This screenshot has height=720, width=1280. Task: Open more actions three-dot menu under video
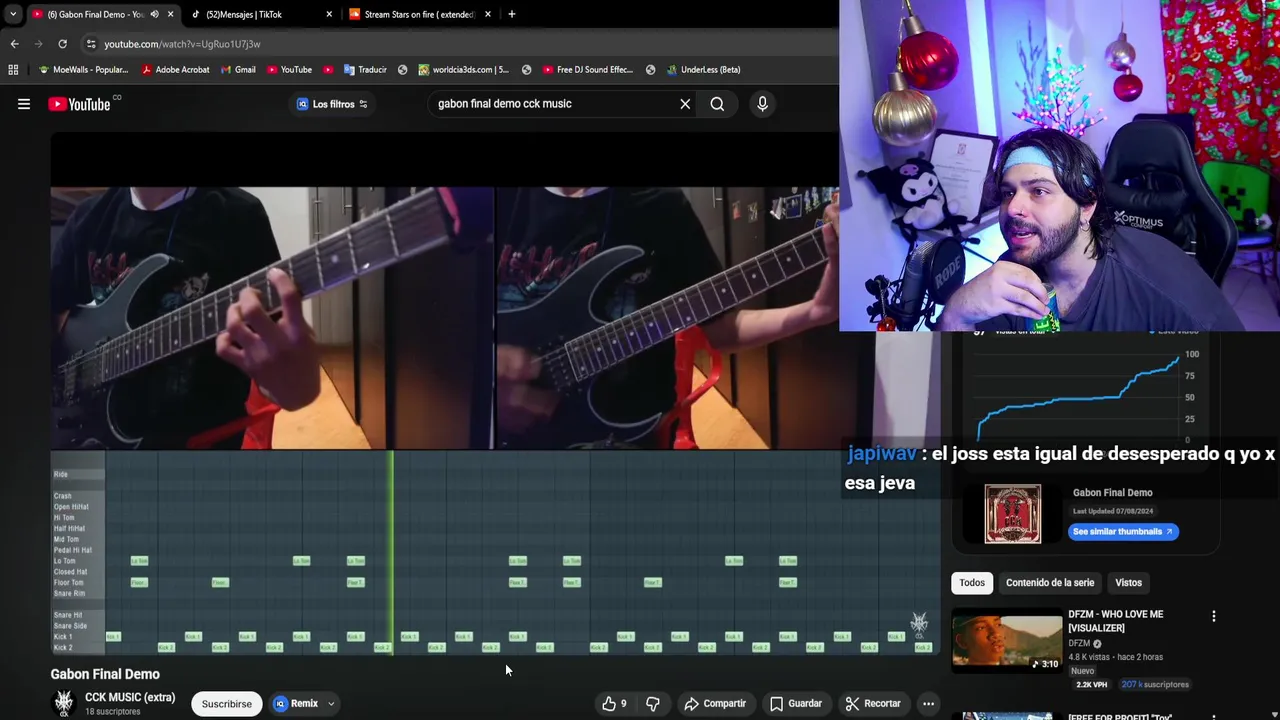pyautogui.click(x=928, y=703)
